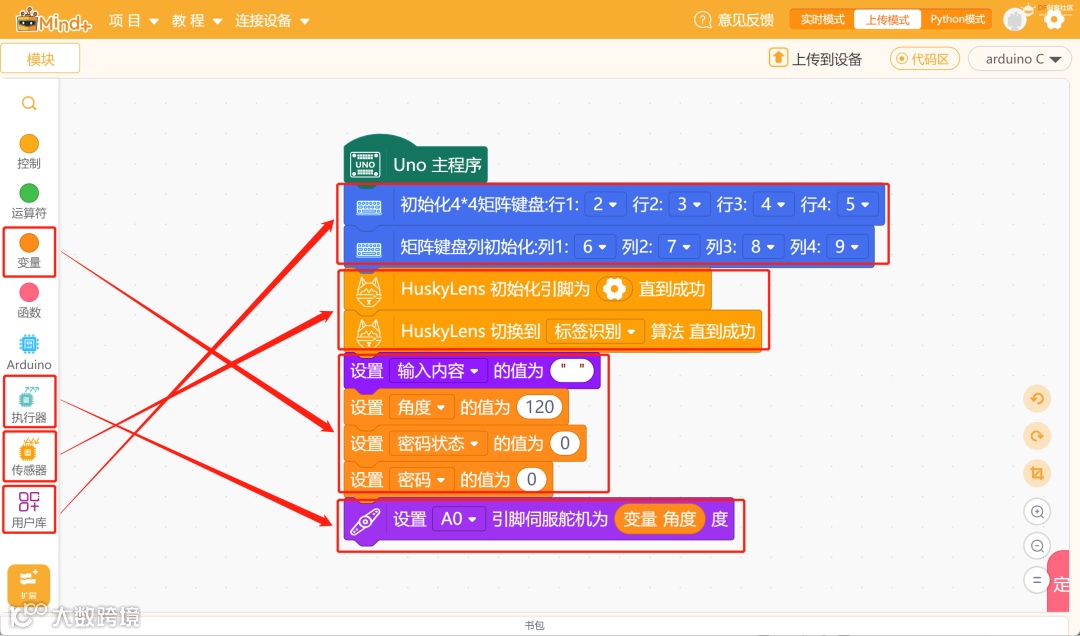
Task: Click the Mind+ logo
Action: [x=54, y=21]
